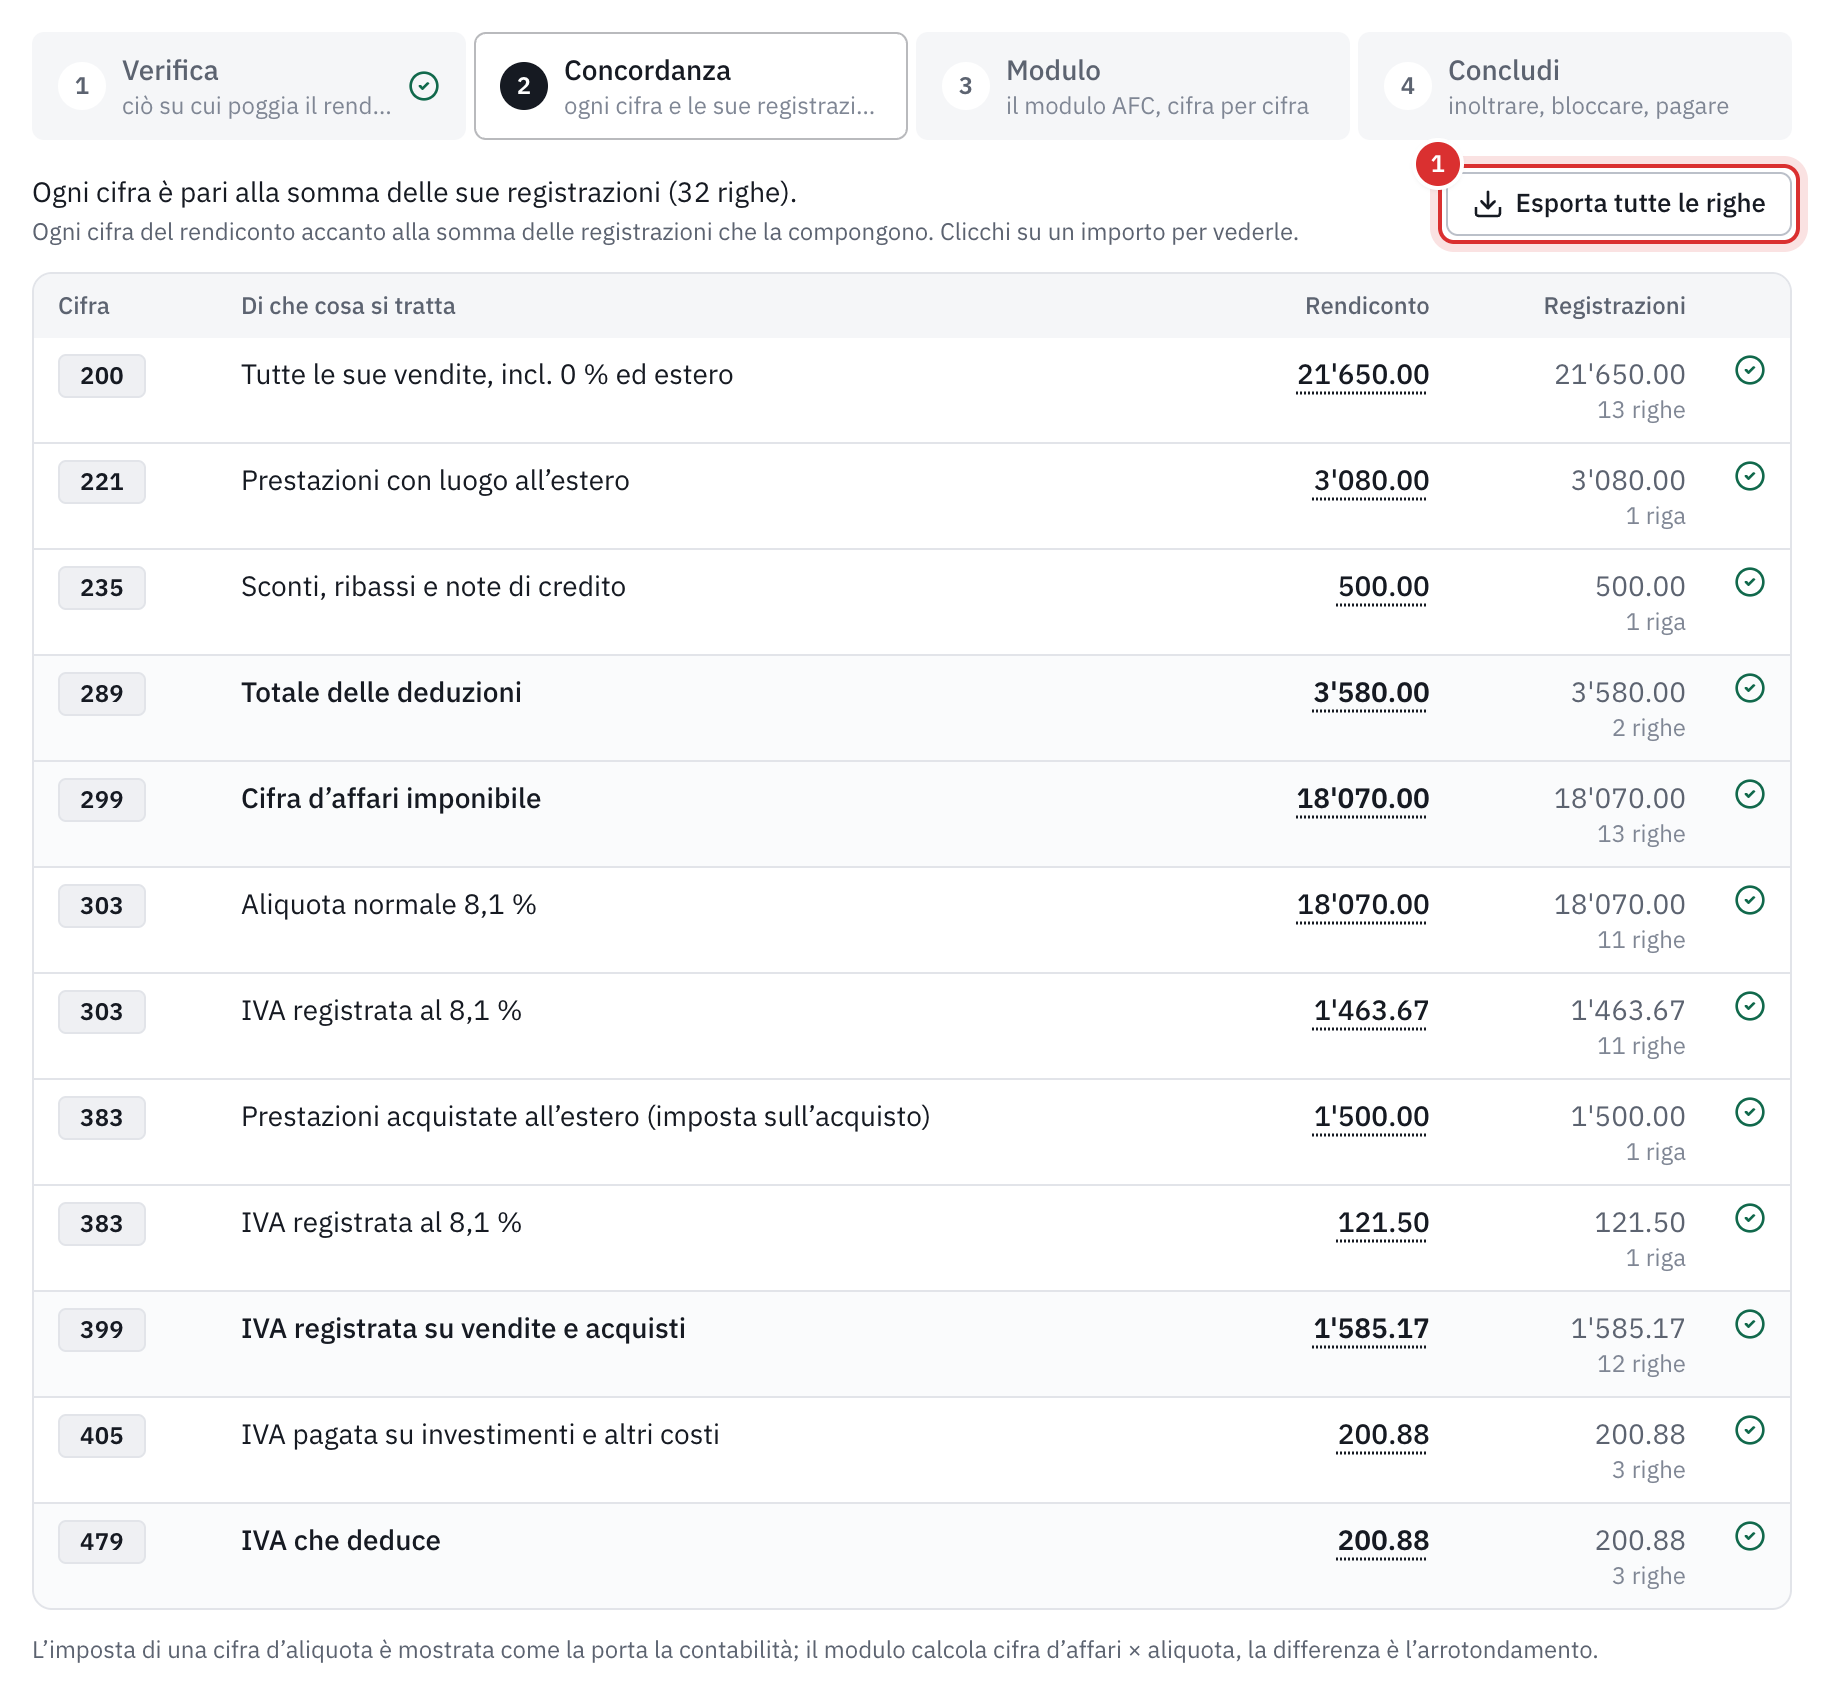Click check icon for Prestazioni con luogo all'estero
Viewport: 1824px width, 1688px height.
pos(1750,477)
